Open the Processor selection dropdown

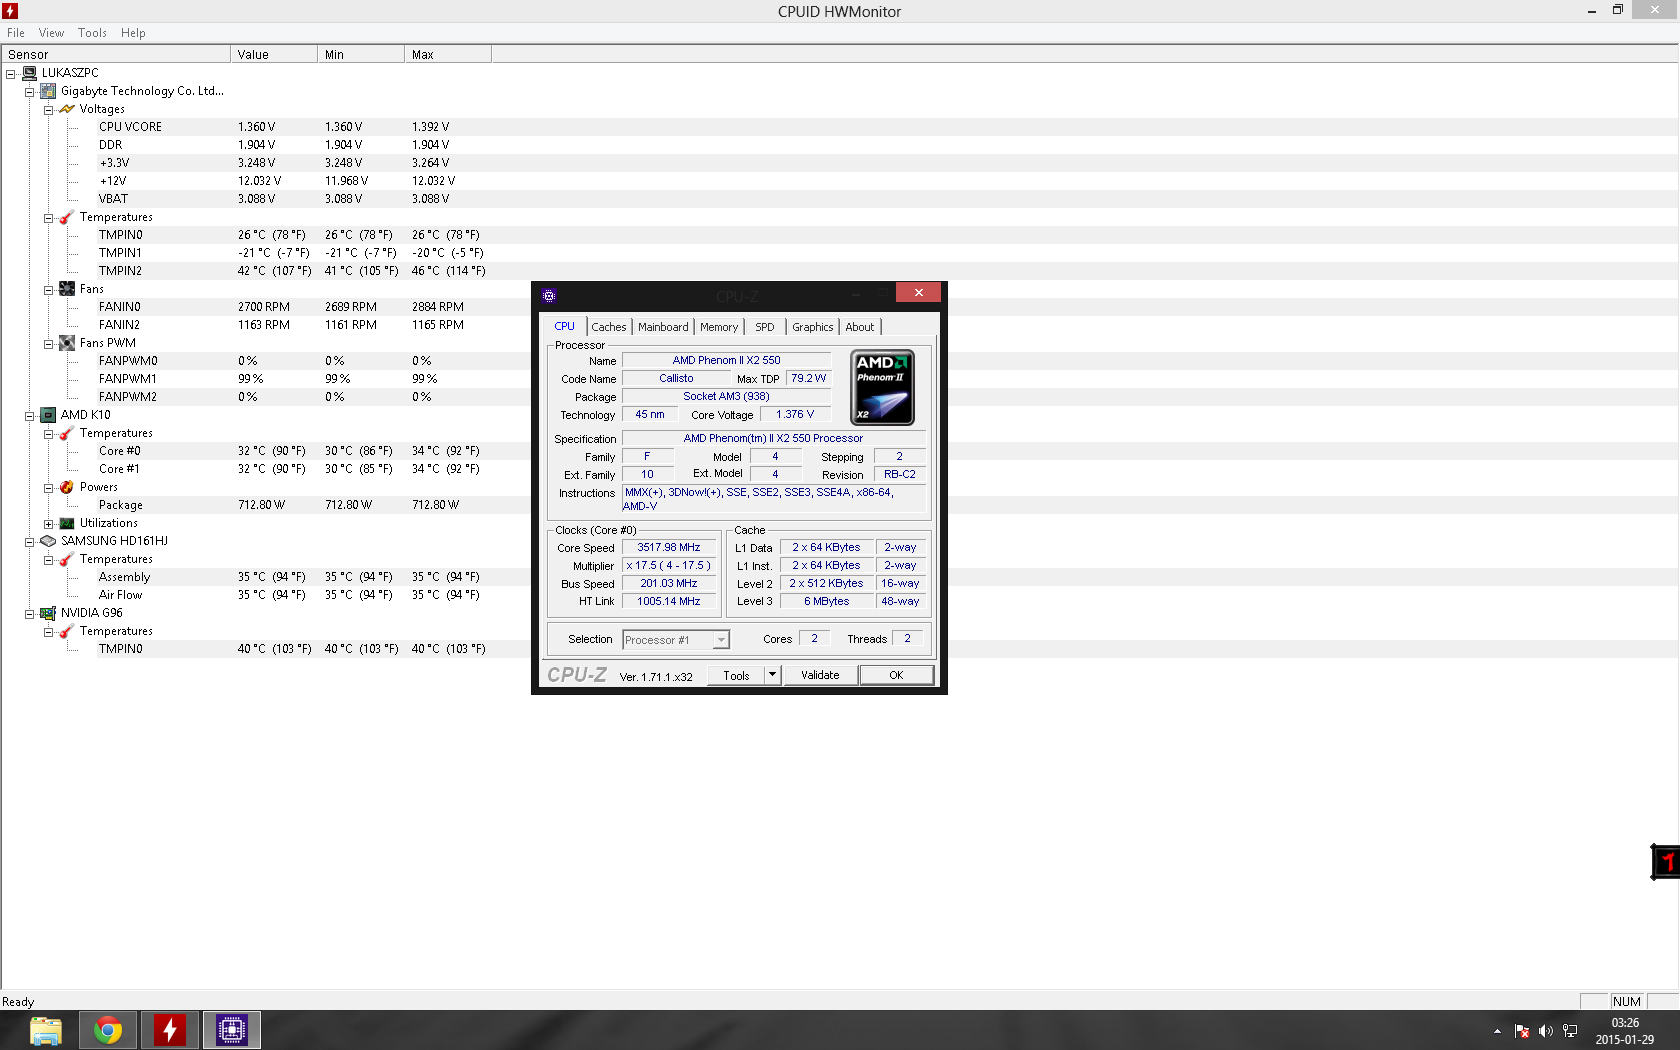(721, 640)
